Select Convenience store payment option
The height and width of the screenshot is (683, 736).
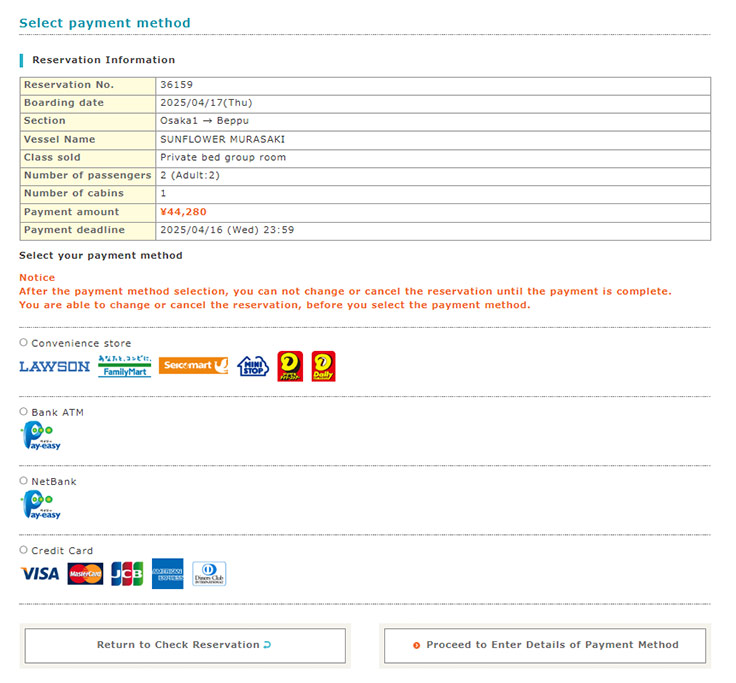click(x=24, y=343)
